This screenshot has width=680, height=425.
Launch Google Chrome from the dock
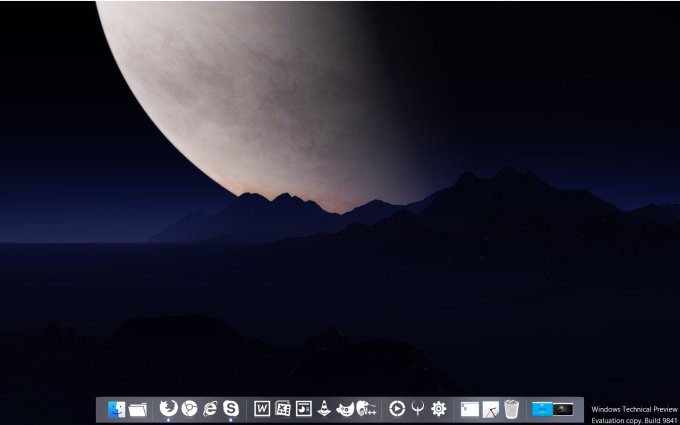189,408
